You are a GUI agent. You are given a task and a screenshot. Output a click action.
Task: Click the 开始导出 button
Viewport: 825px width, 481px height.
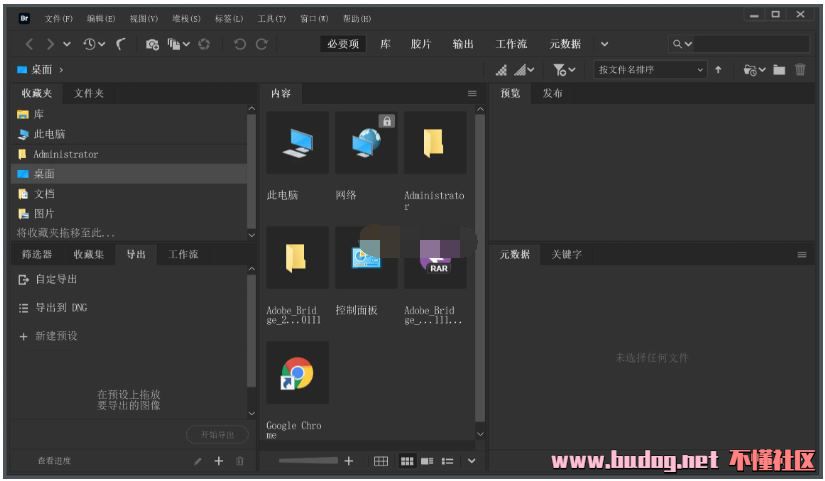click(x=217, y=435)
